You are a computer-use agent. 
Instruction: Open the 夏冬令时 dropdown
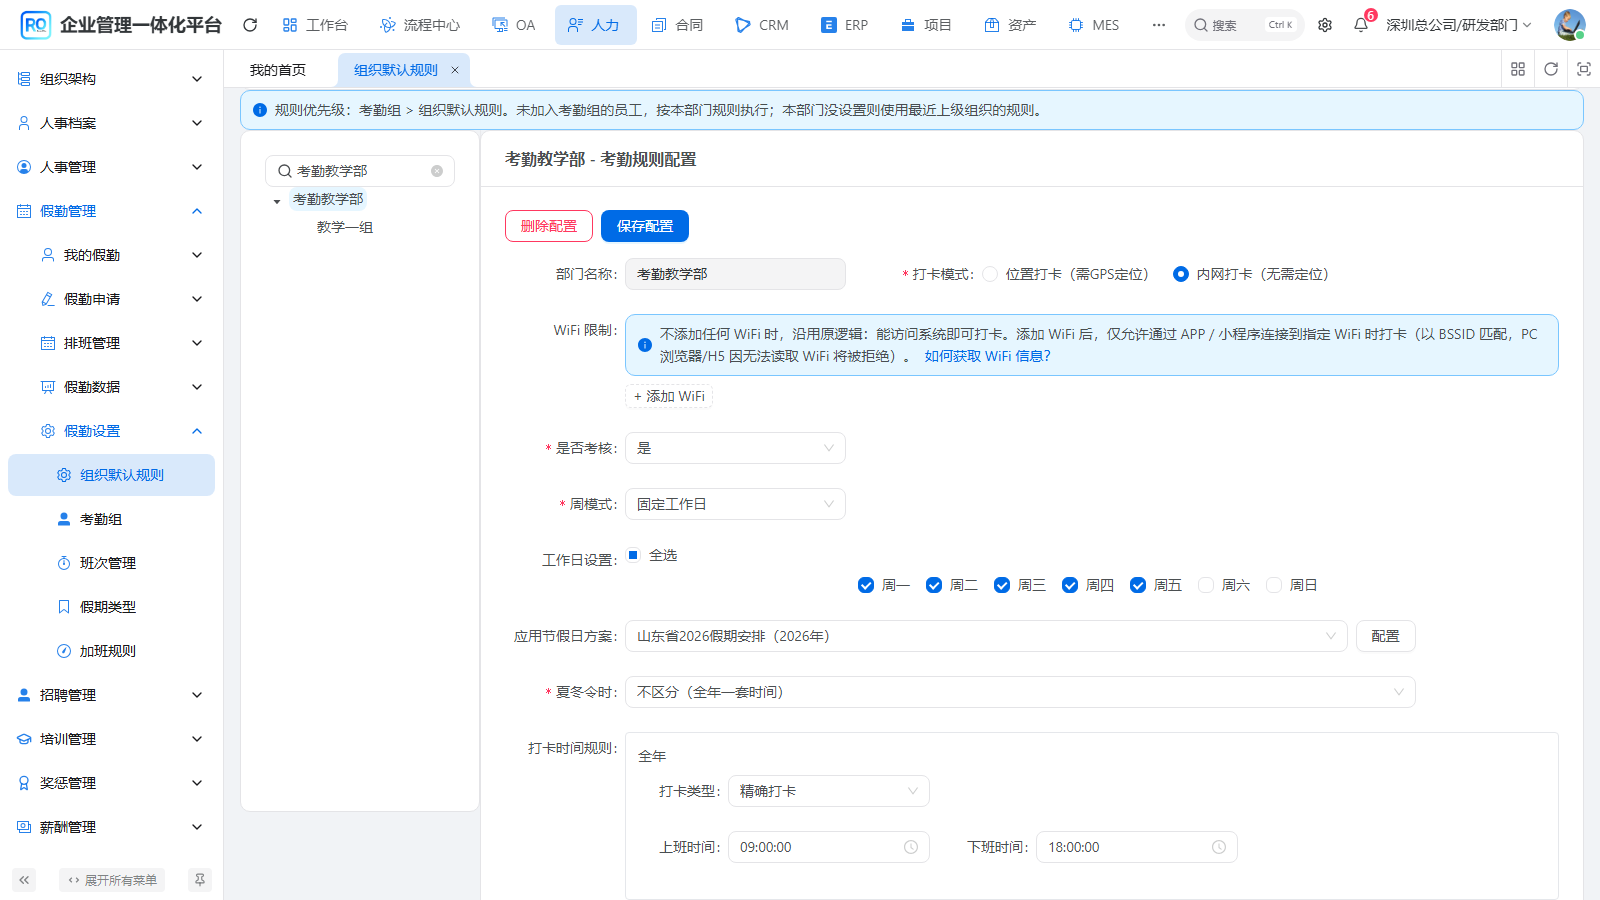tap(1020, 692)
